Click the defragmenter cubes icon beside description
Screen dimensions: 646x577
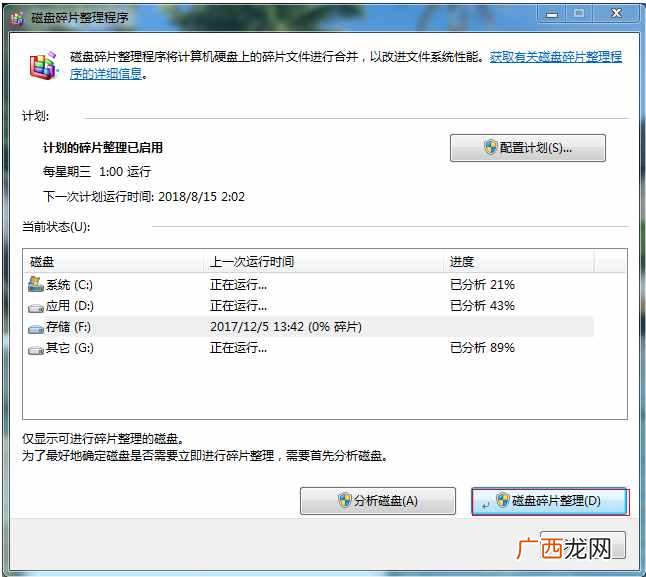pyautogui.click(x=43, y=65)
